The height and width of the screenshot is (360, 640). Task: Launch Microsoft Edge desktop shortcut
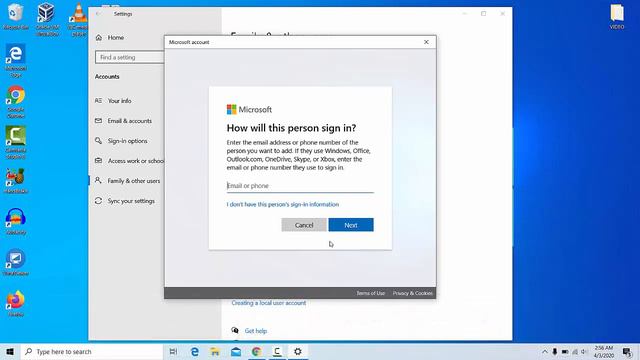click(16, 60)
